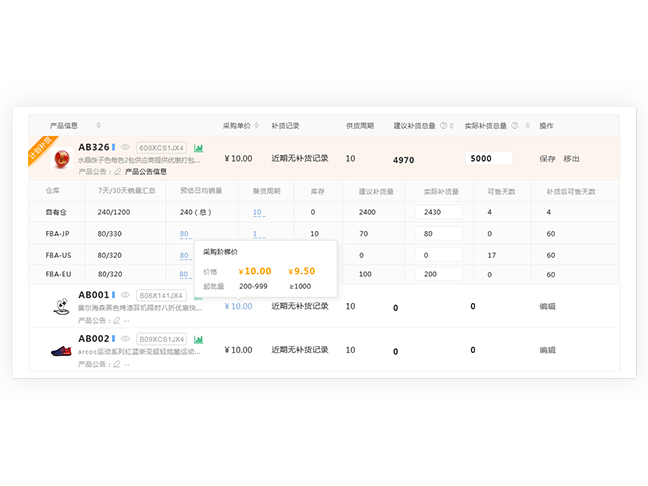Click the AB002 shoe product thumbnail

point(60,350)
